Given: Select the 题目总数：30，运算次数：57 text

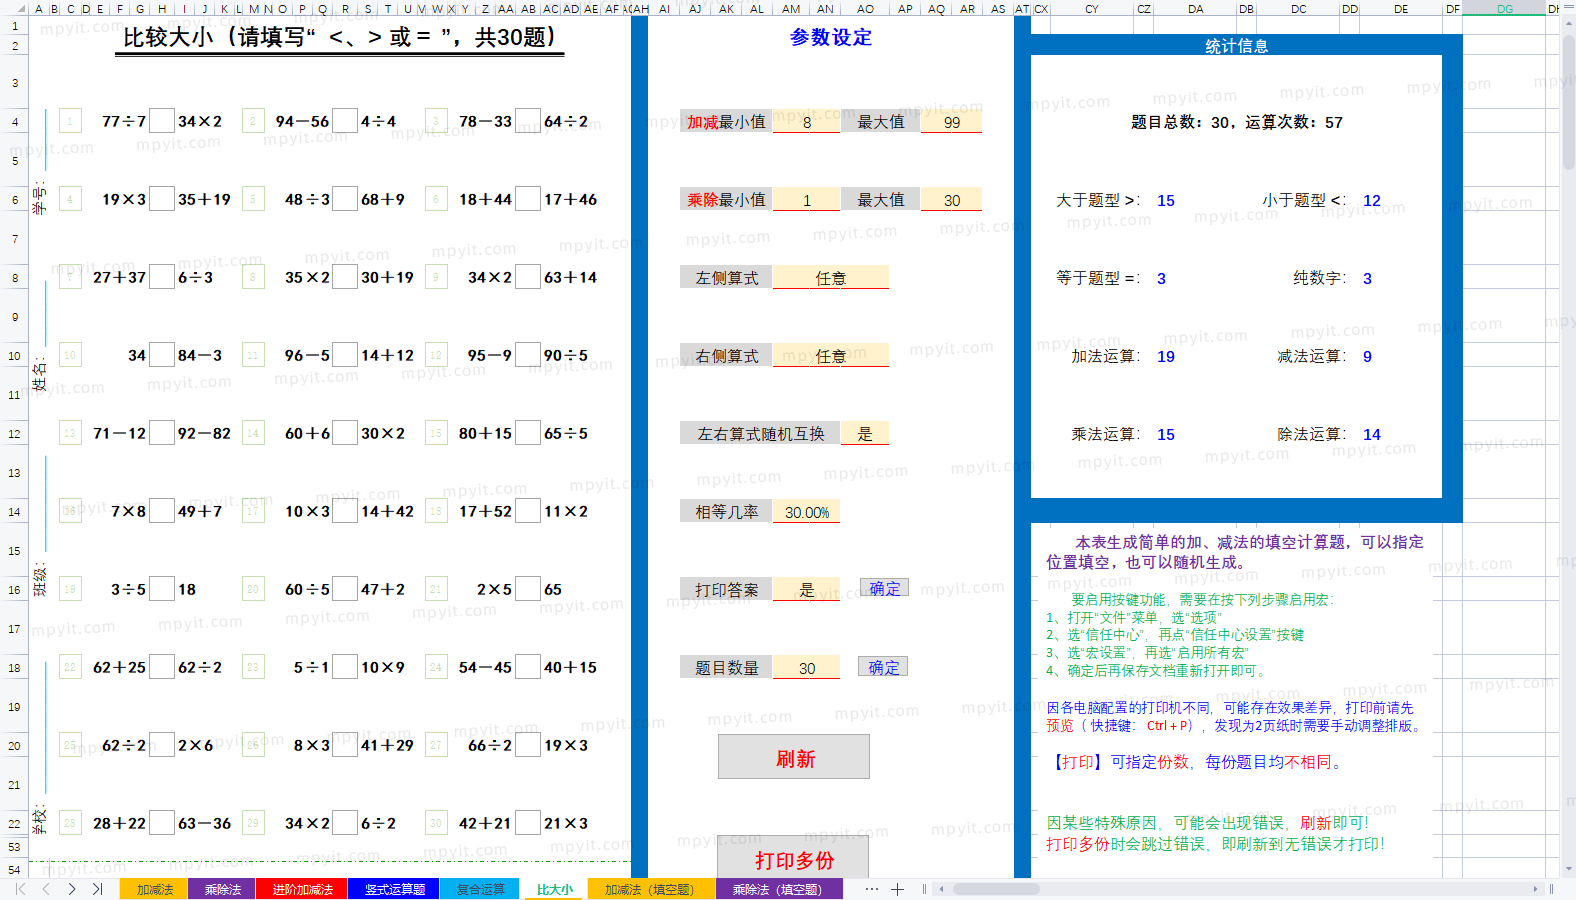Looking at the screenshot, I should click(x=1236, y=122).
